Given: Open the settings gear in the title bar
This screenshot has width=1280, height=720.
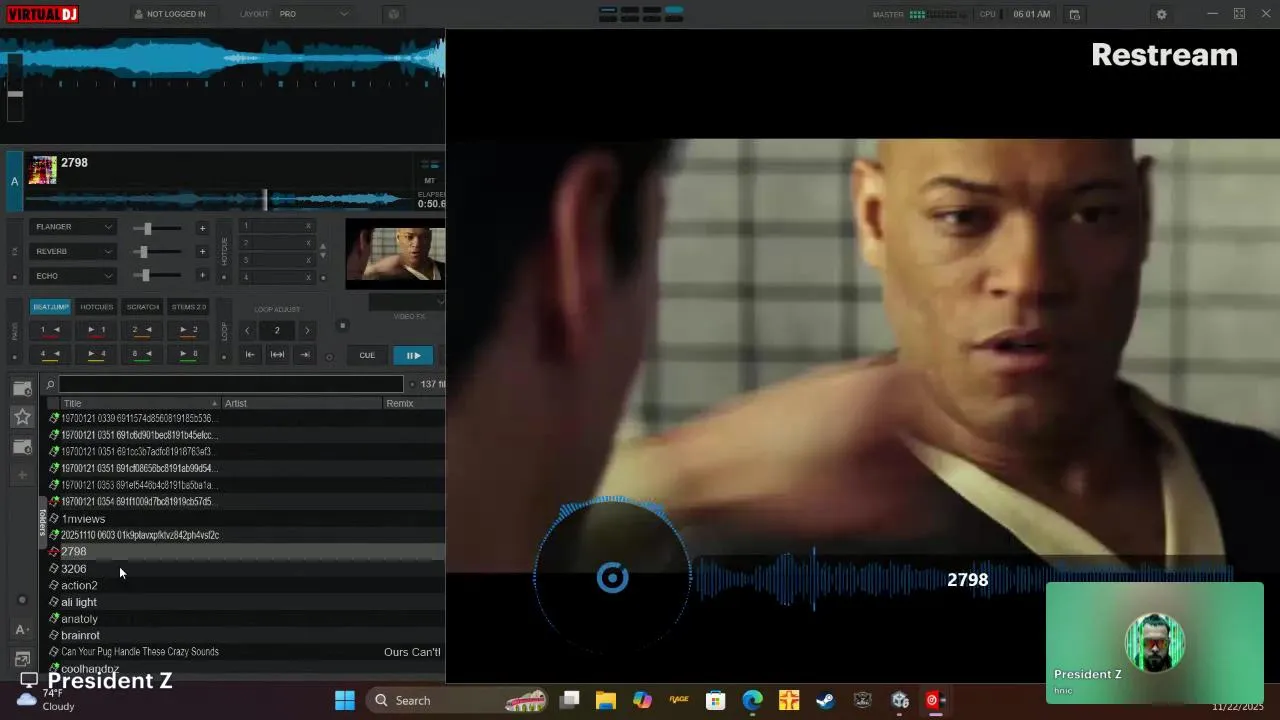Looking at the screenshot, I should pyautogui.click(x=1161, y=14).
